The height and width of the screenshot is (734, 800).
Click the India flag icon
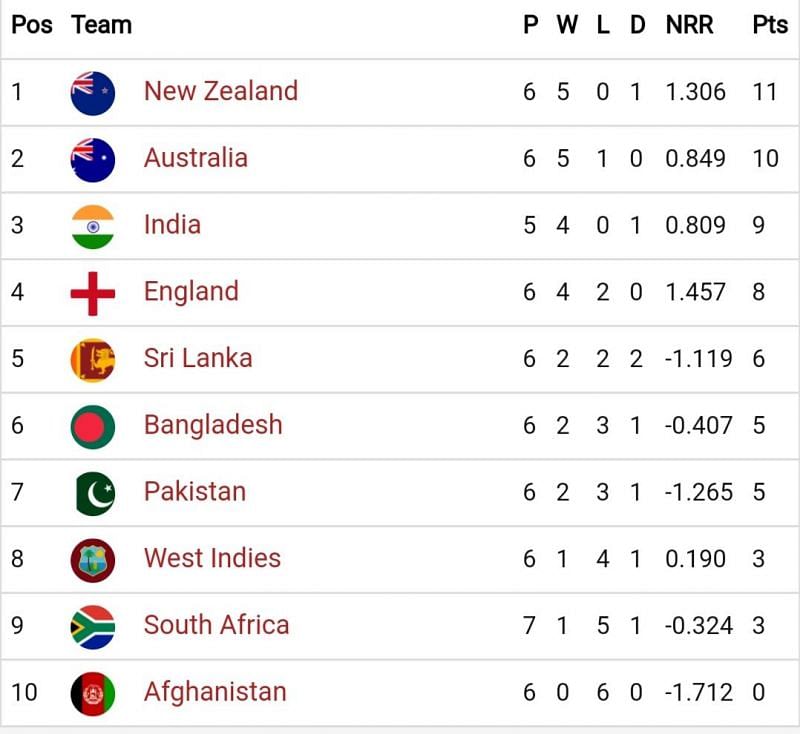coord(93,226)
